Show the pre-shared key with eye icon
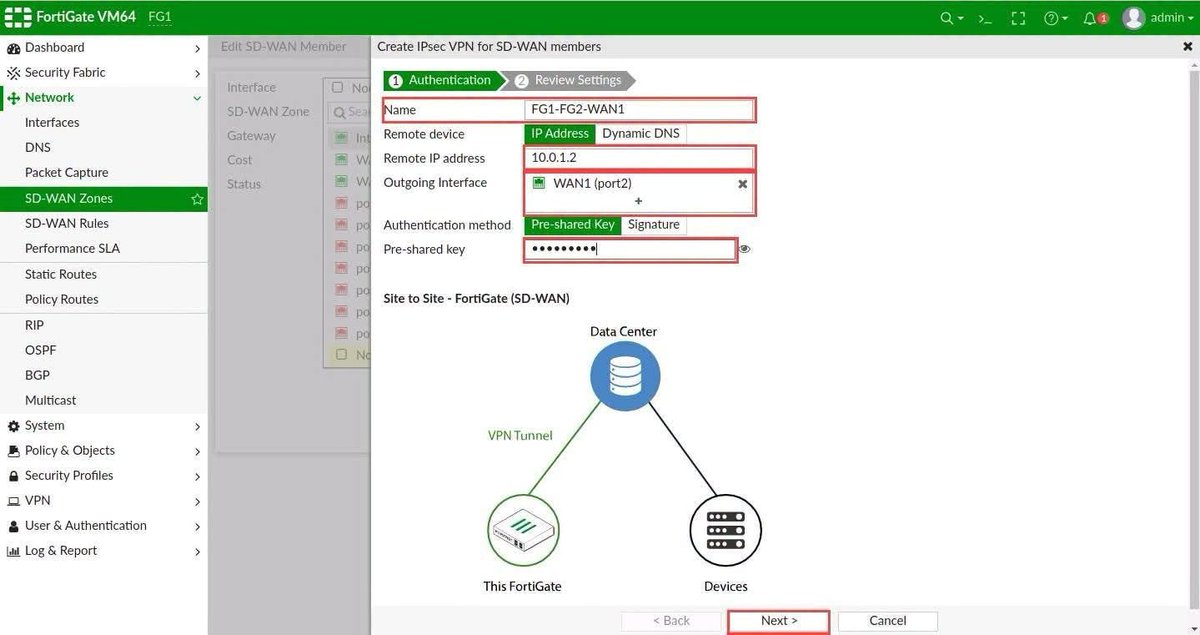The height and width of the screenshot is (635, 1200). [x=745, y=249]
